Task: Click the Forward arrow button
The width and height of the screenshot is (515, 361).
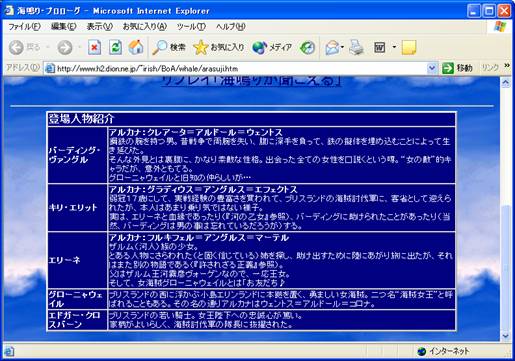Action: [x=65, y=48]
